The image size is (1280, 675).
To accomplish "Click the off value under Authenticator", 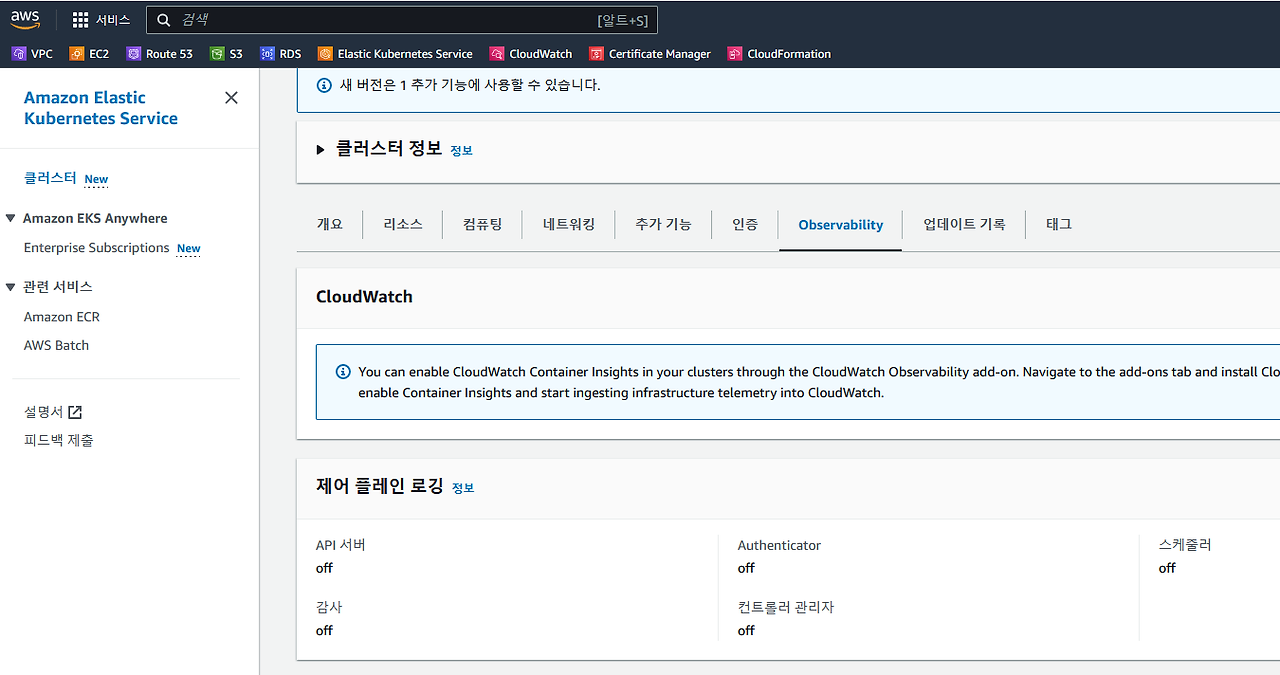I will [746, 568].
